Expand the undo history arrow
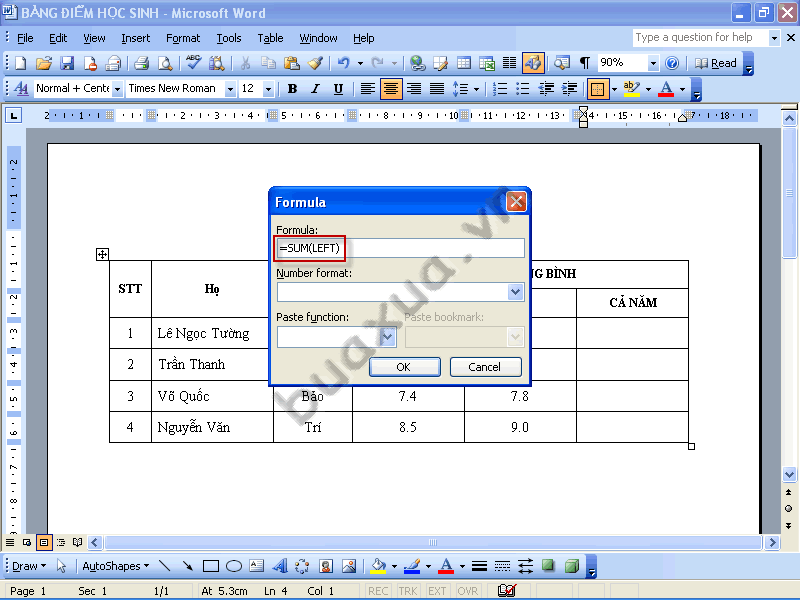800x600 pixels. (x=360, y=63)
